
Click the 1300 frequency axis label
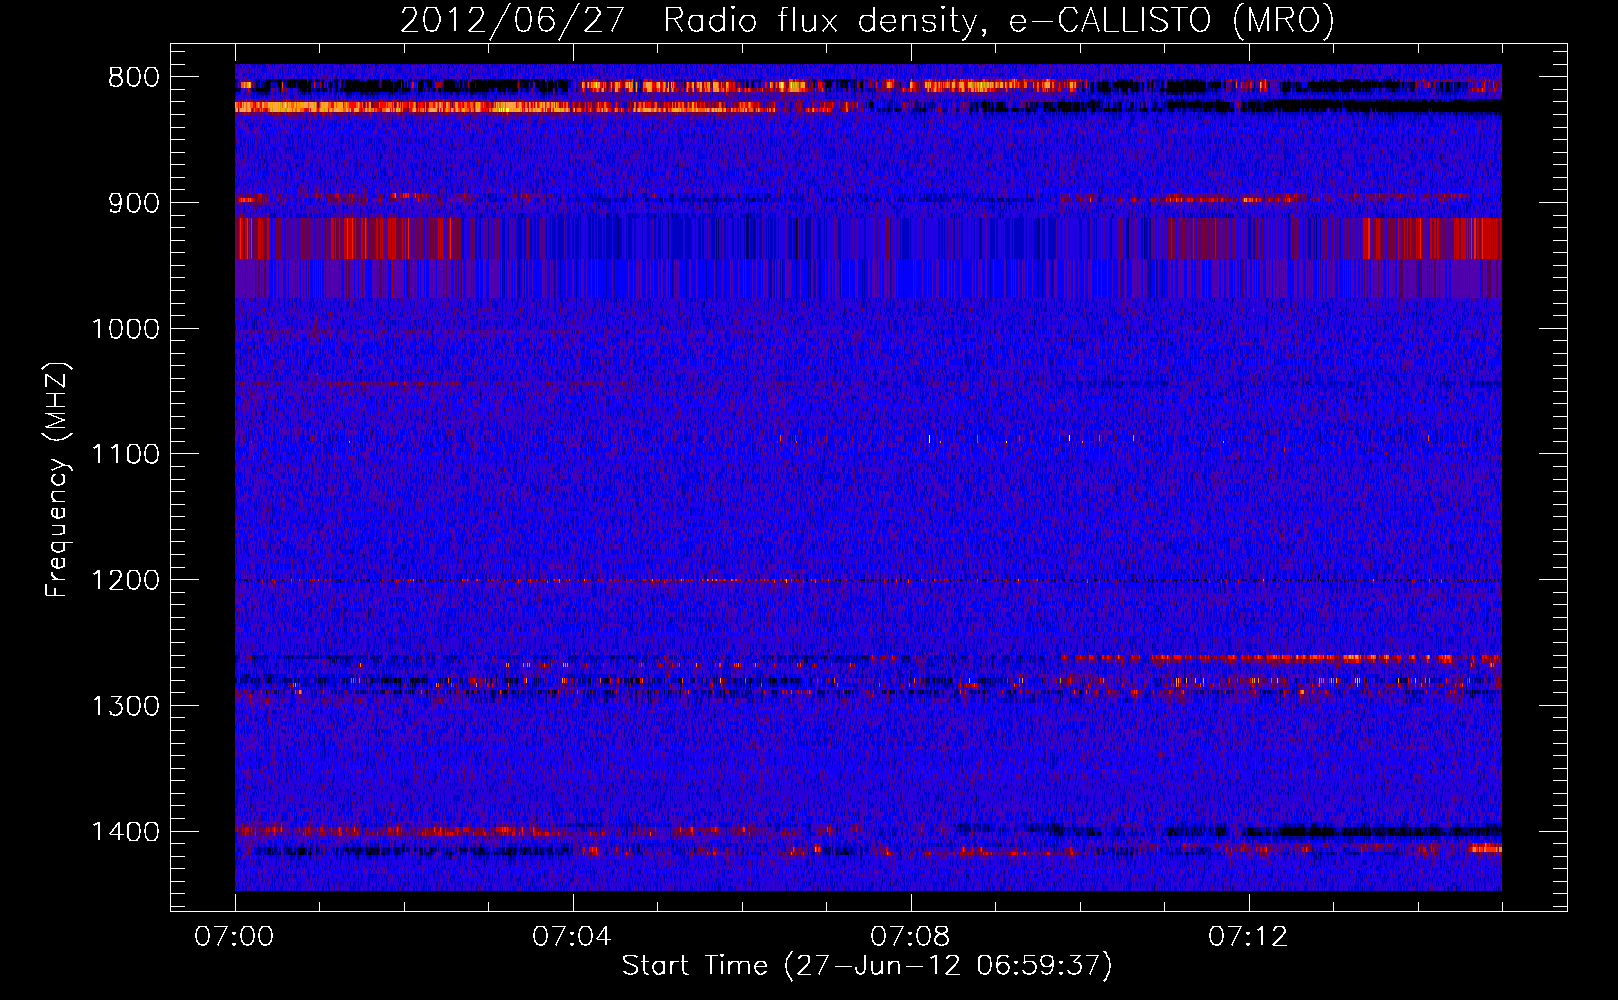click(125, 706)
